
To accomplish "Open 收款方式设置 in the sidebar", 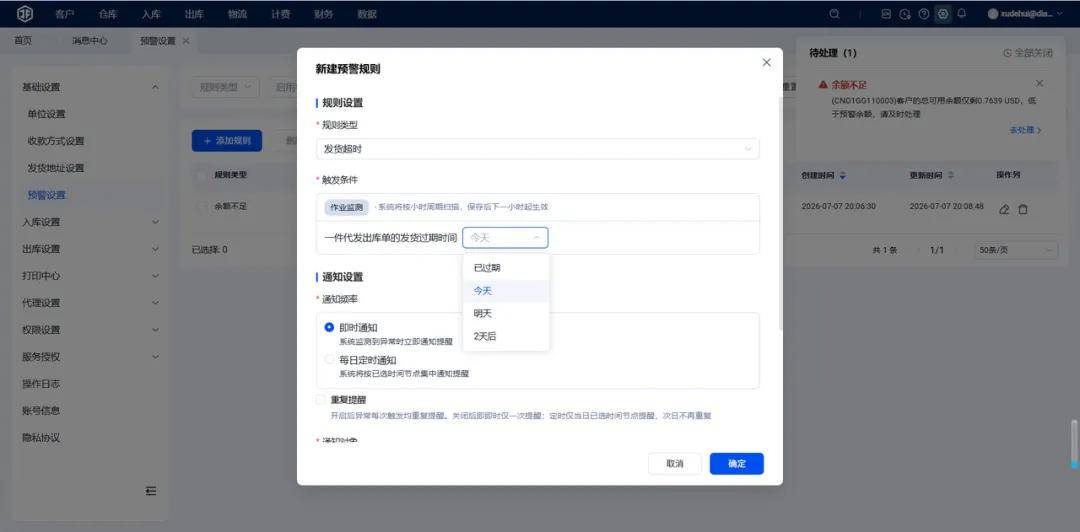I will pos(56,141).
